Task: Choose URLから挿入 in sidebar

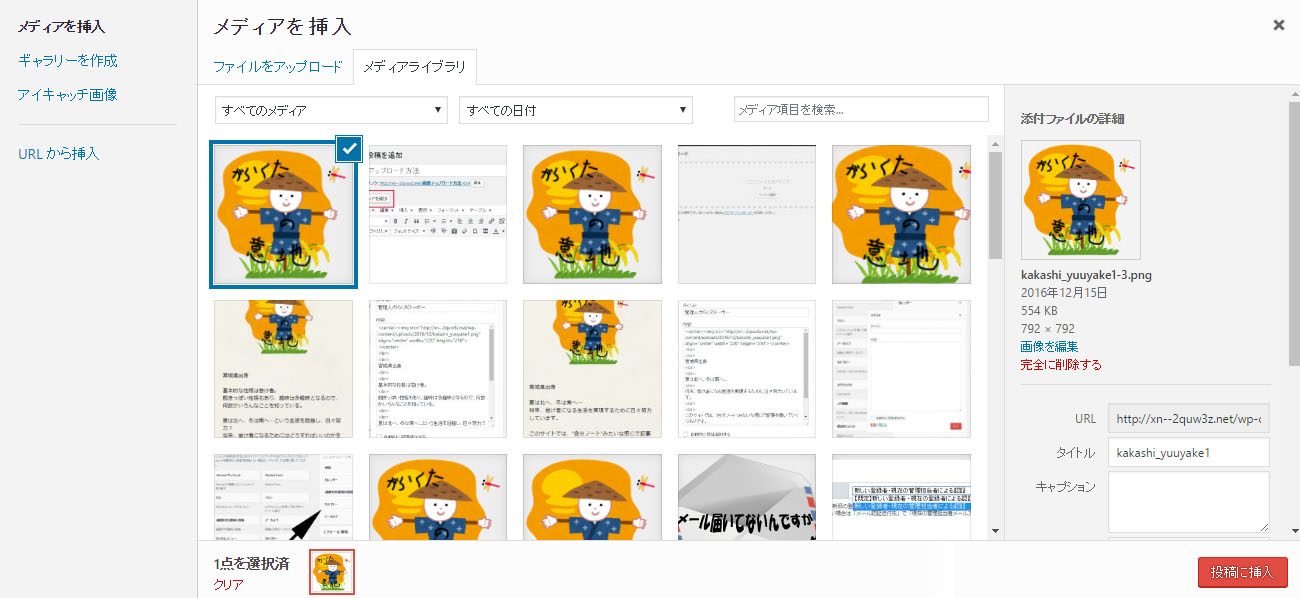Action: (x=59, y=154)
